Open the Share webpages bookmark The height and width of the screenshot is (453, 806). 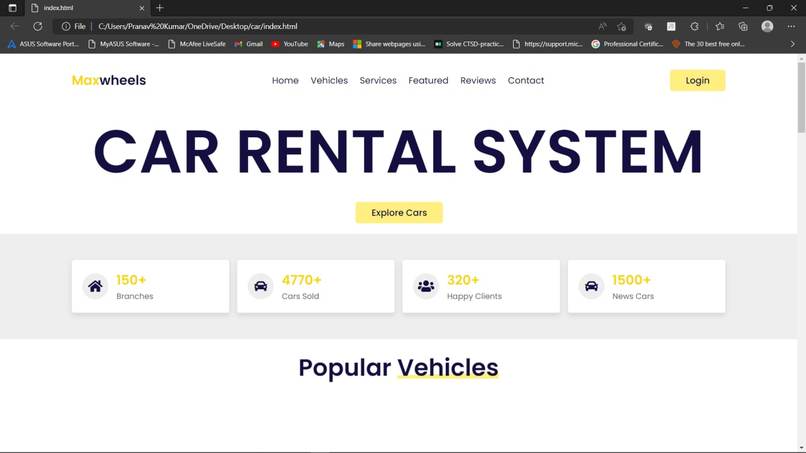[x=389, y=44]
